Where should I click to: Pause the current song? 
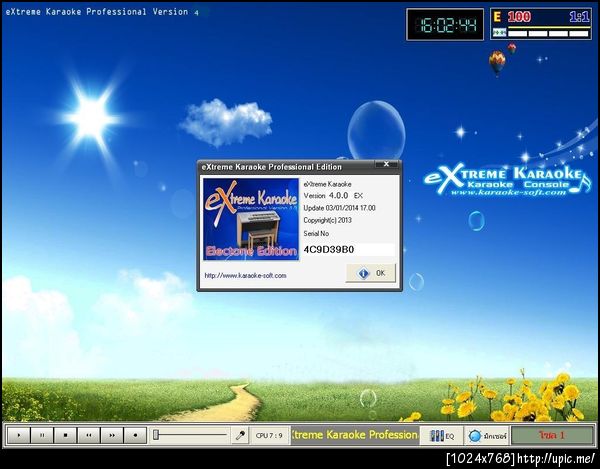pyautogui.click(x=42, y=435)
